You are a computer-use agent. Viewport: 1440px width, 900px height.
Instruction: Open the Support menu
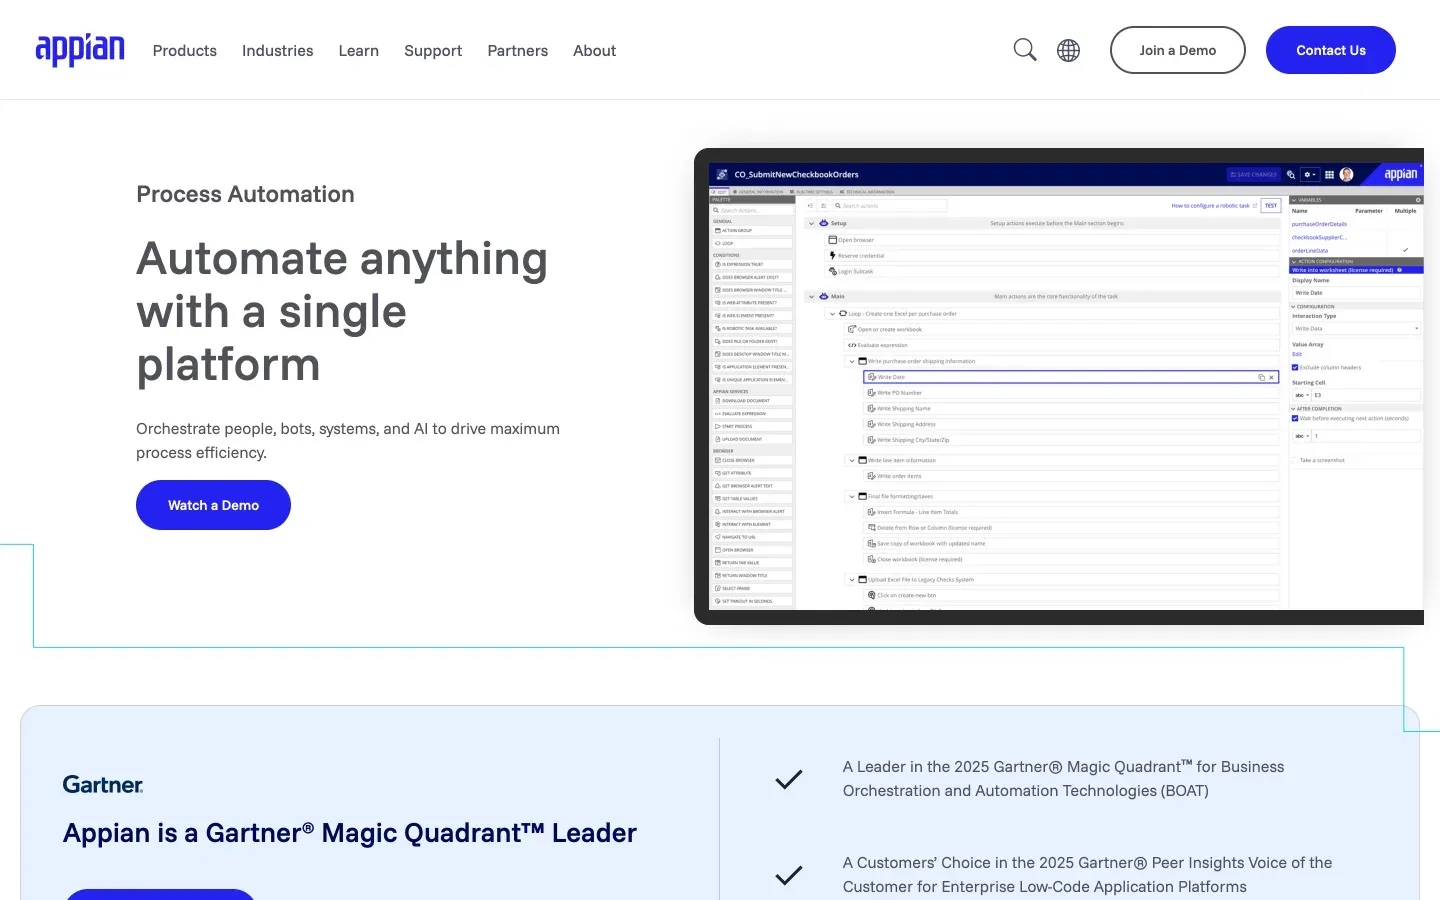433,50
